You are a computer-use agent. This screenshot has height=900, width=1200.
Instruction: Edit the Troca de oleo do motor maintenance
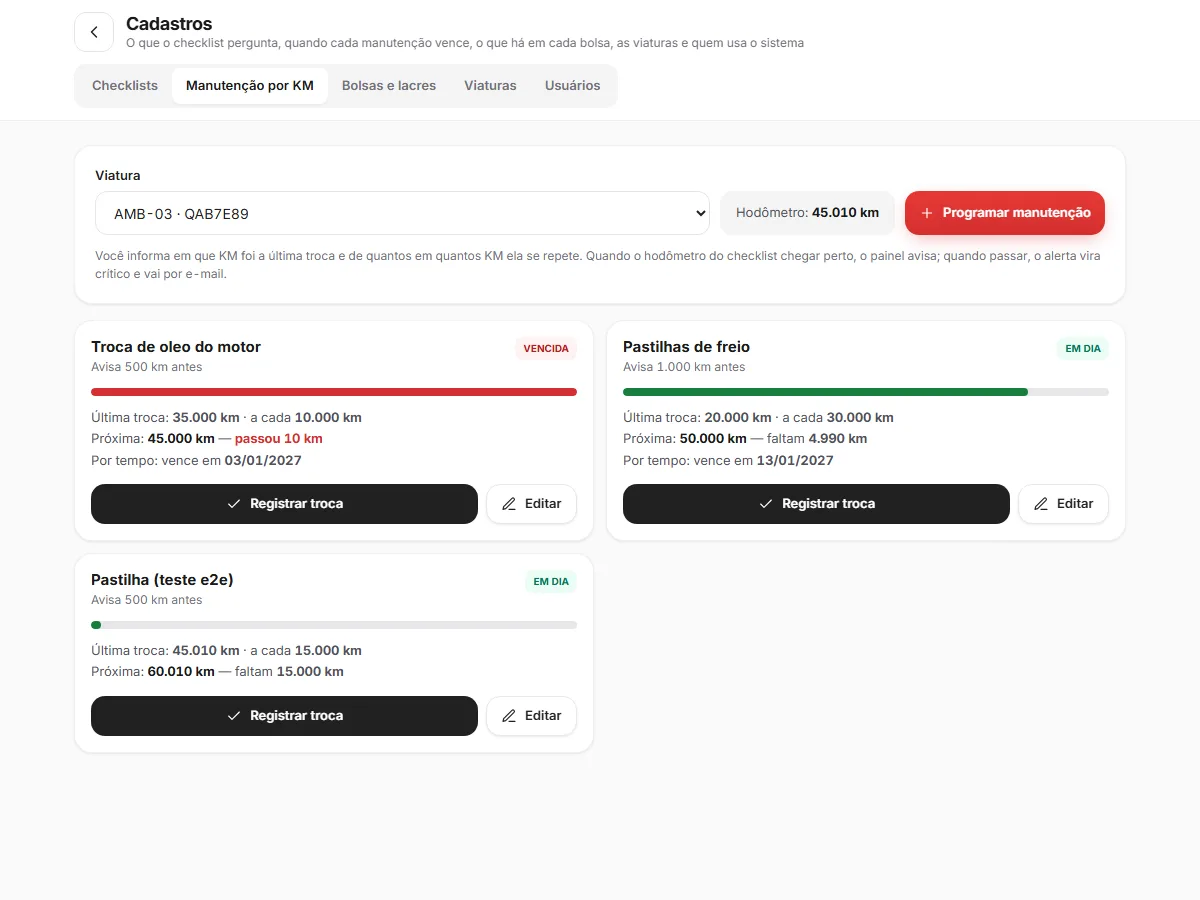[531, 504]
